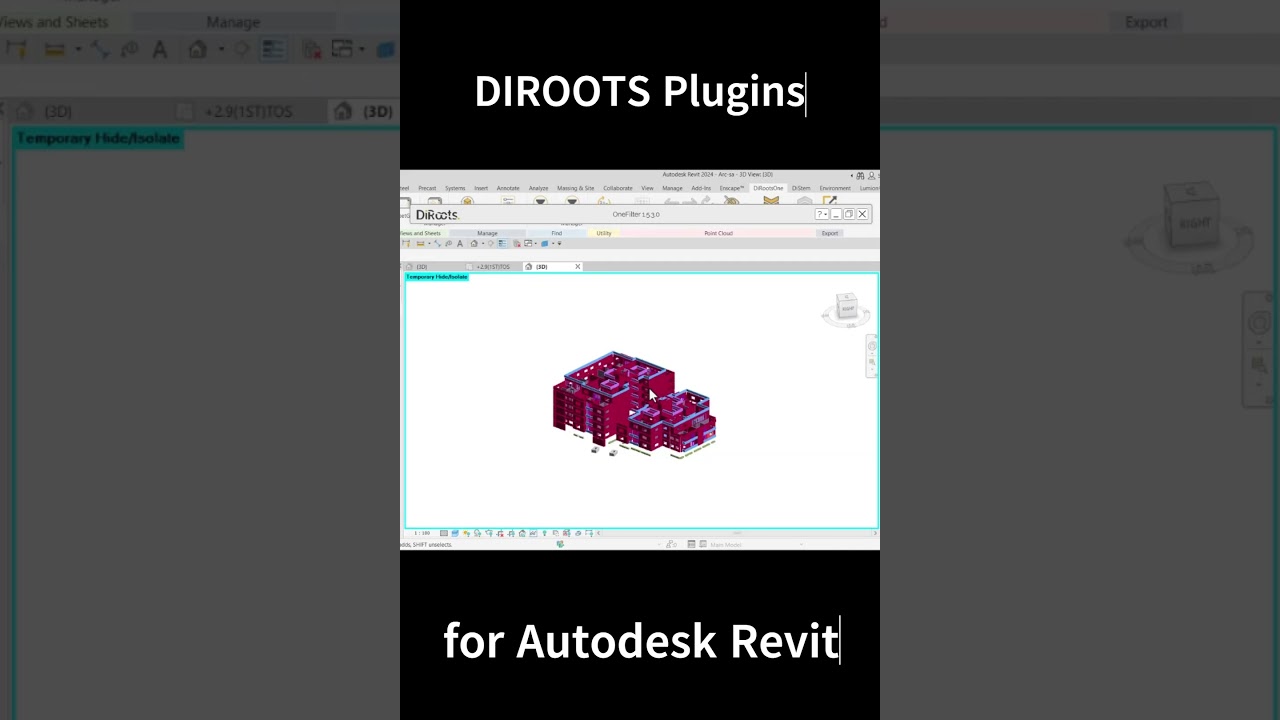Click the Text tool A icon
Image resolution: width=1280 pixels, height=720 pixels.
(460, 244)
